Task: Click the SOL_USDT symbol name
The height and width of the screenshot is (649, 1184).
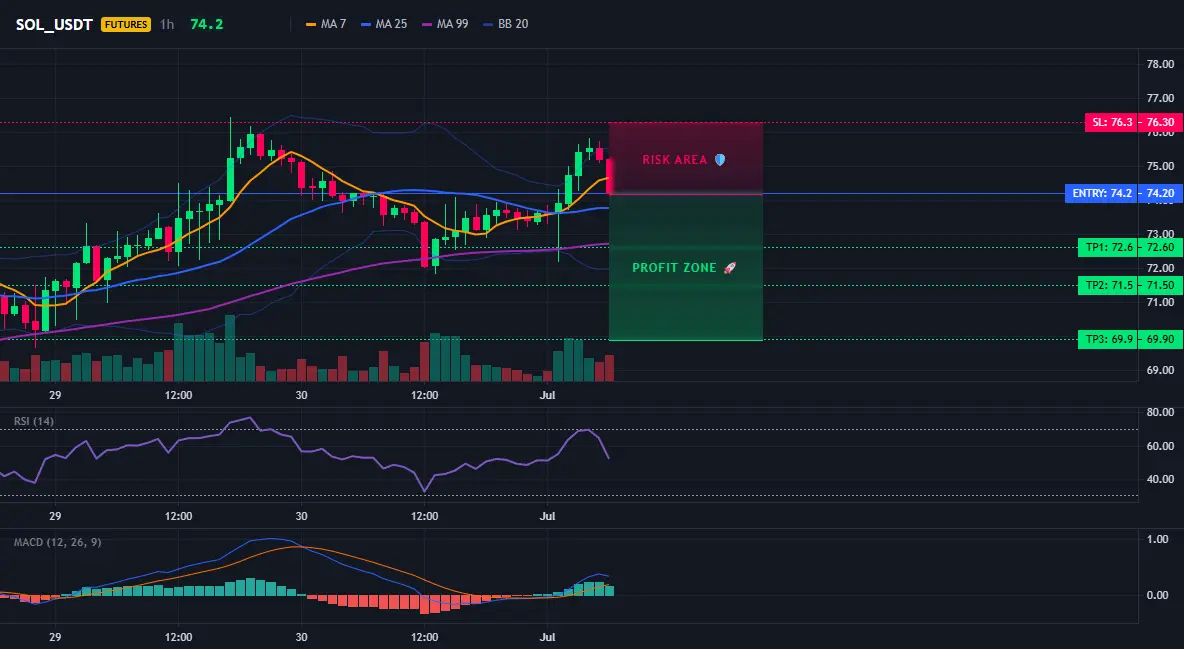Action: pos(54,24)
